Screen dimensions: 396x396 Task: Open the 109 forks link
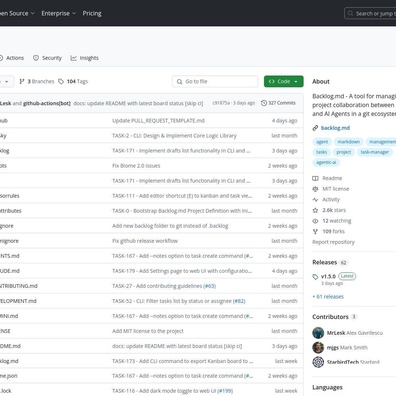[x=333, y=231]
